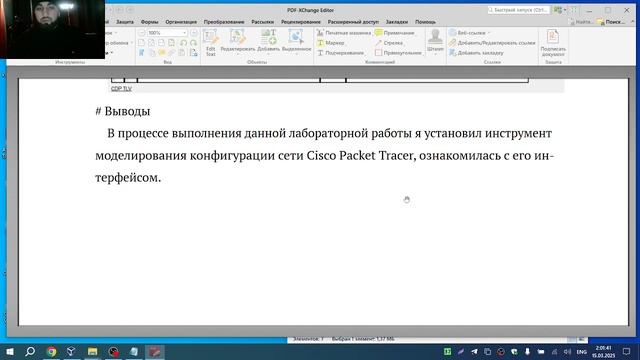Add a Примечание sticky note
Screen dimensions: 640x360
pos(394,33)
